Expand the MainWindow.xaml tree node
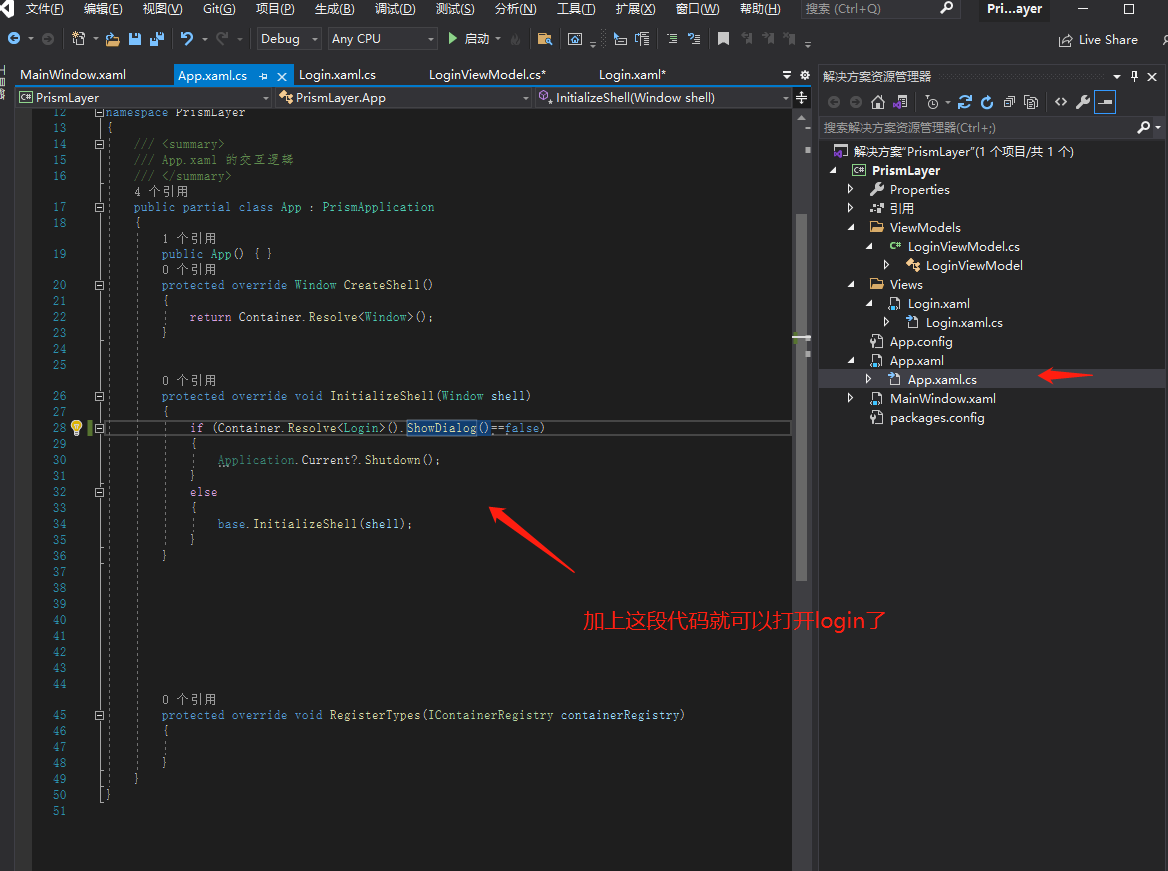Screen dimensions: 1168x871 tap(851, 398)
